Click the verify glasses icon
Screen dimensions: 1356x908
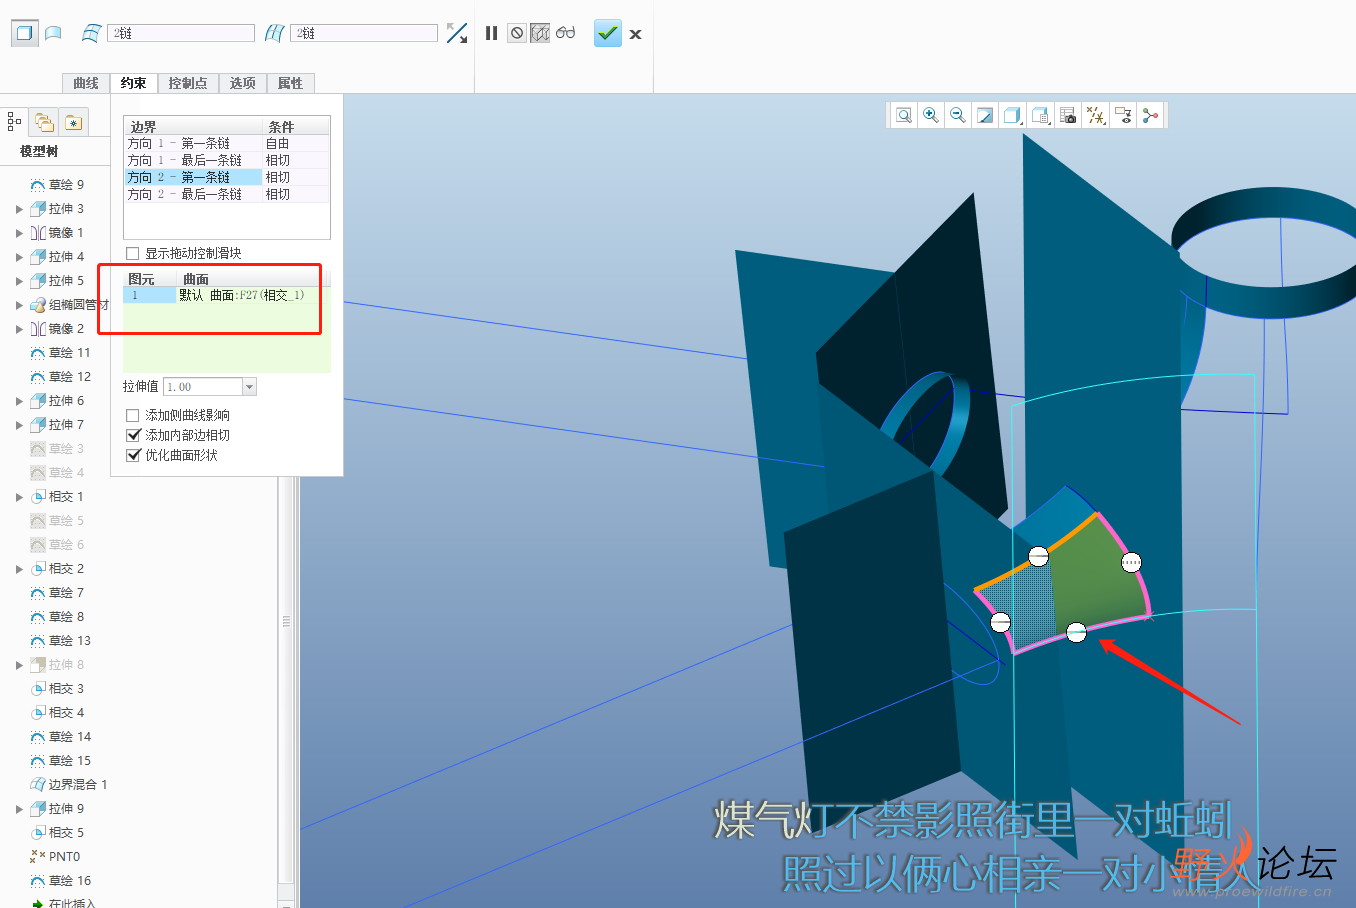point(566,33)
